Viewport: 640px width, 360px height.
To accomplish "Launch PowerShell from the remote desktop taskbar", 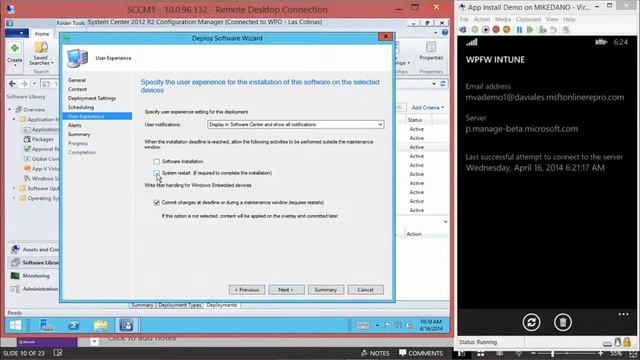I will (74, 325).
